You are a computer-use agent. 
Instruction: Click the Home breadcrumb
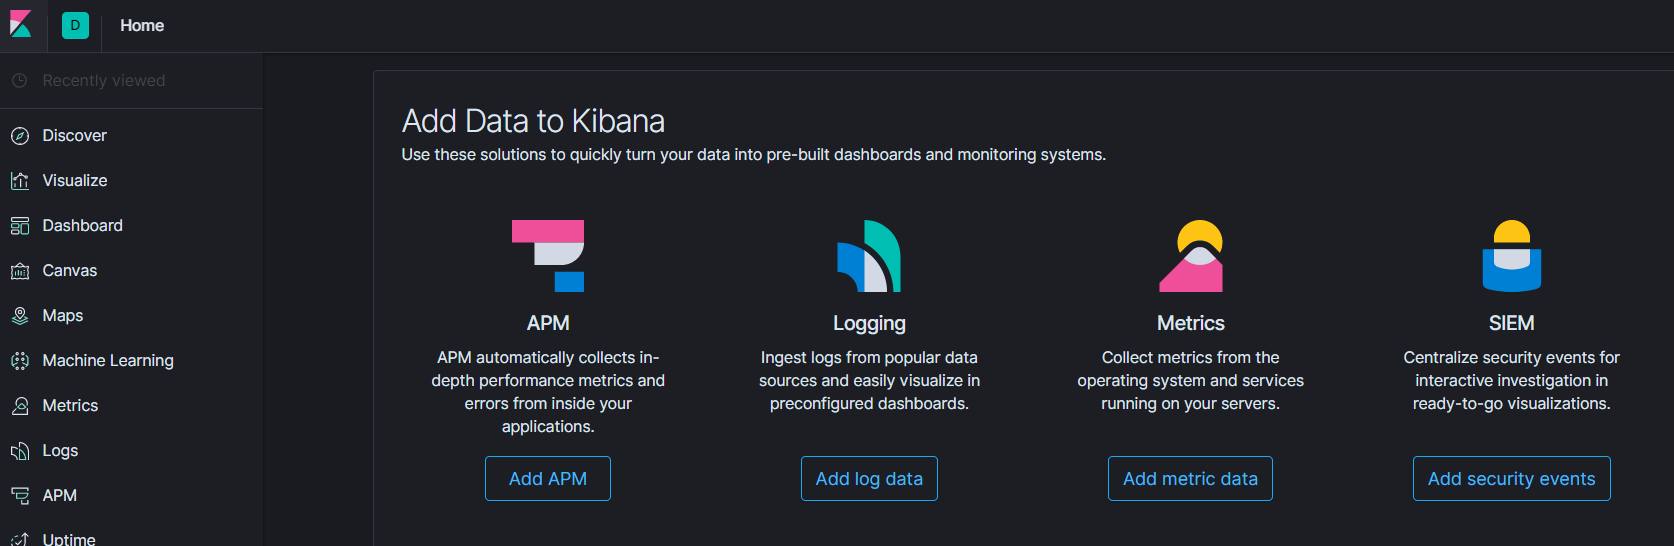tap(142, 25)
